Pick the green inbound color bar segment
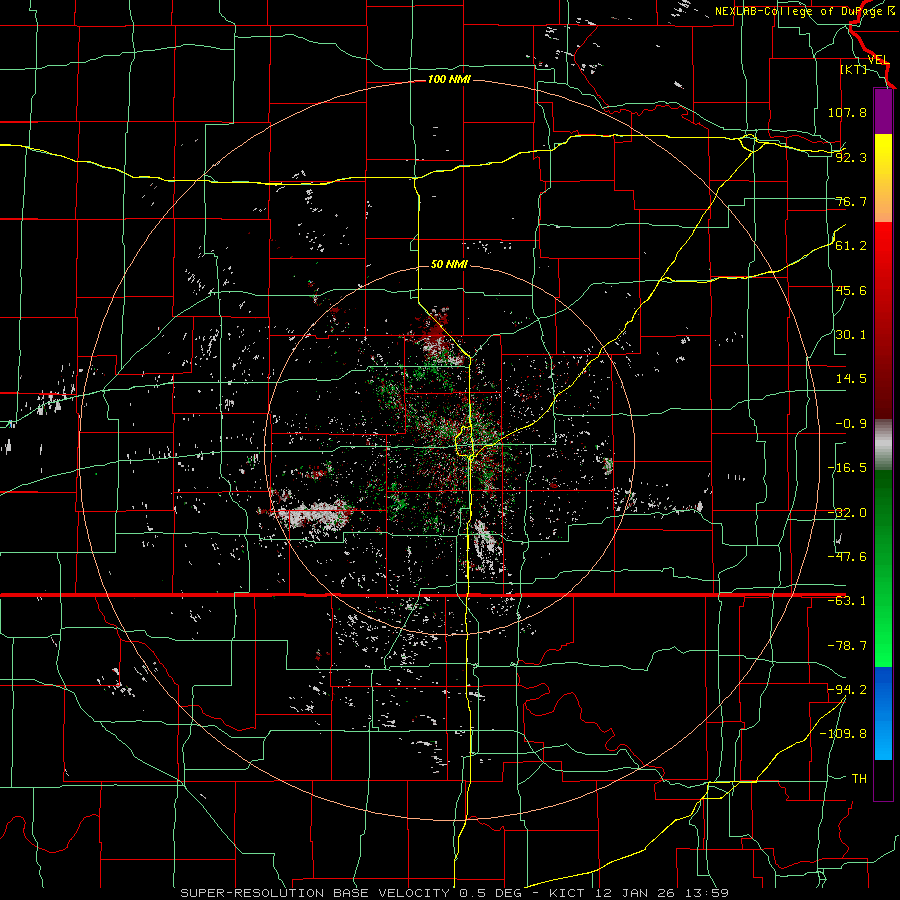This screenshot has width=900, height=900. tap(883, 568)
